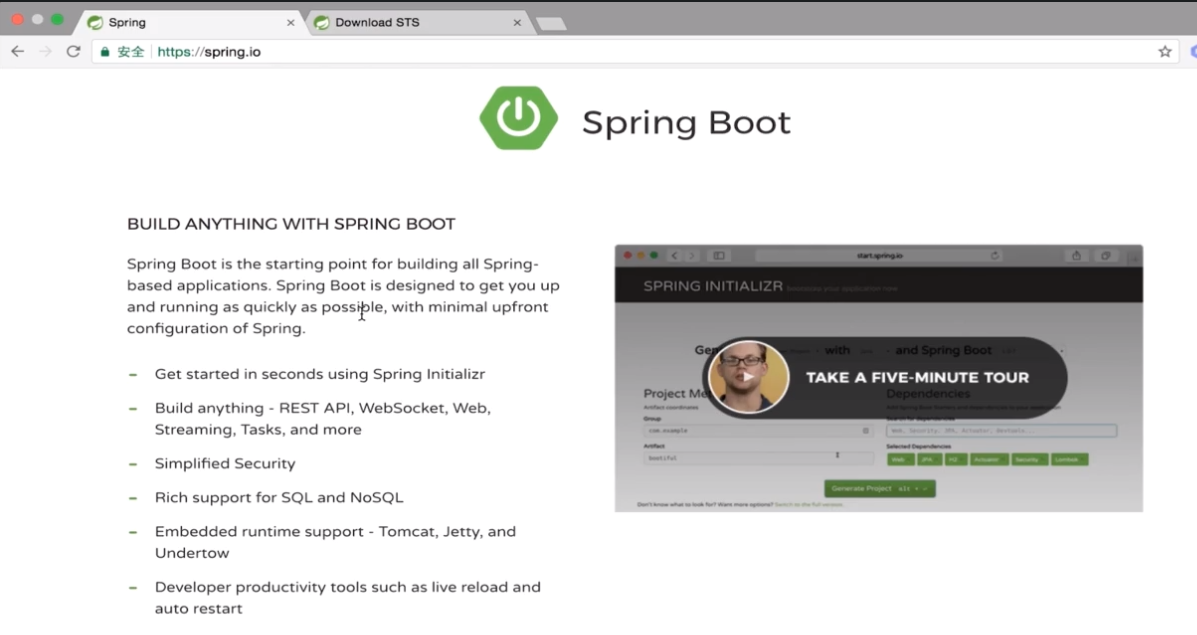Click the Spring tab favicon leaf
The image size is (1197, 635).
pos(95,23)
